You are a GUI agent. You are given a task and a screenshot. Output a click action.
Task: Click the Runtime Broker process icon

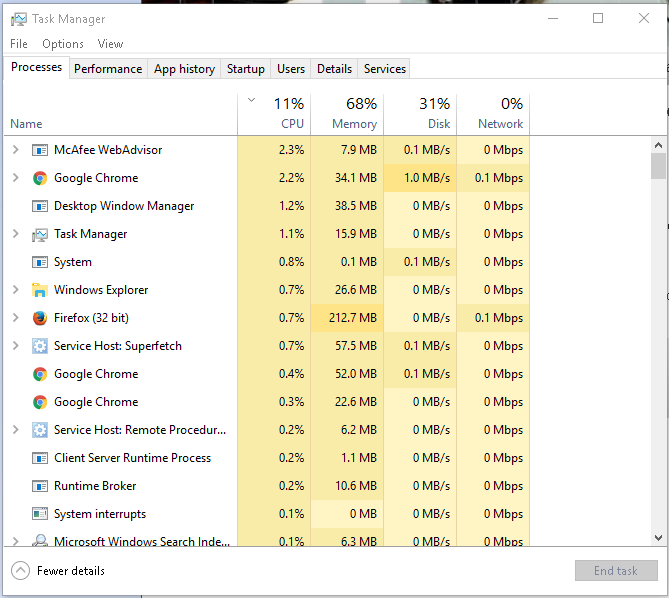pyautogui.click(x=40, y=486)
